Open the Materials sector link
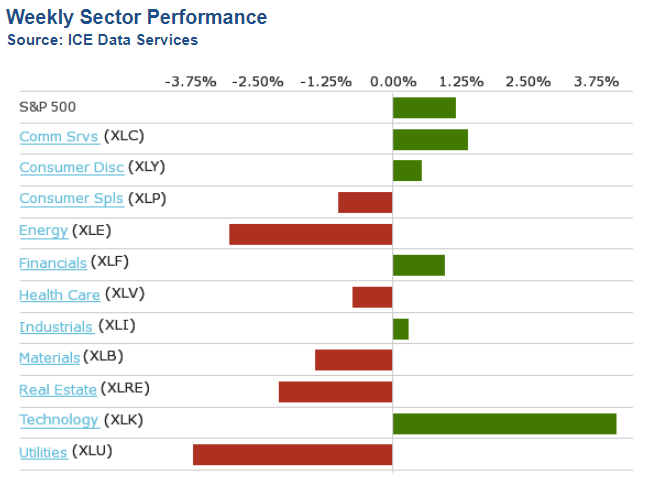Image resolution: width=651 pixels, height=493 pixels. coord(49,358)
